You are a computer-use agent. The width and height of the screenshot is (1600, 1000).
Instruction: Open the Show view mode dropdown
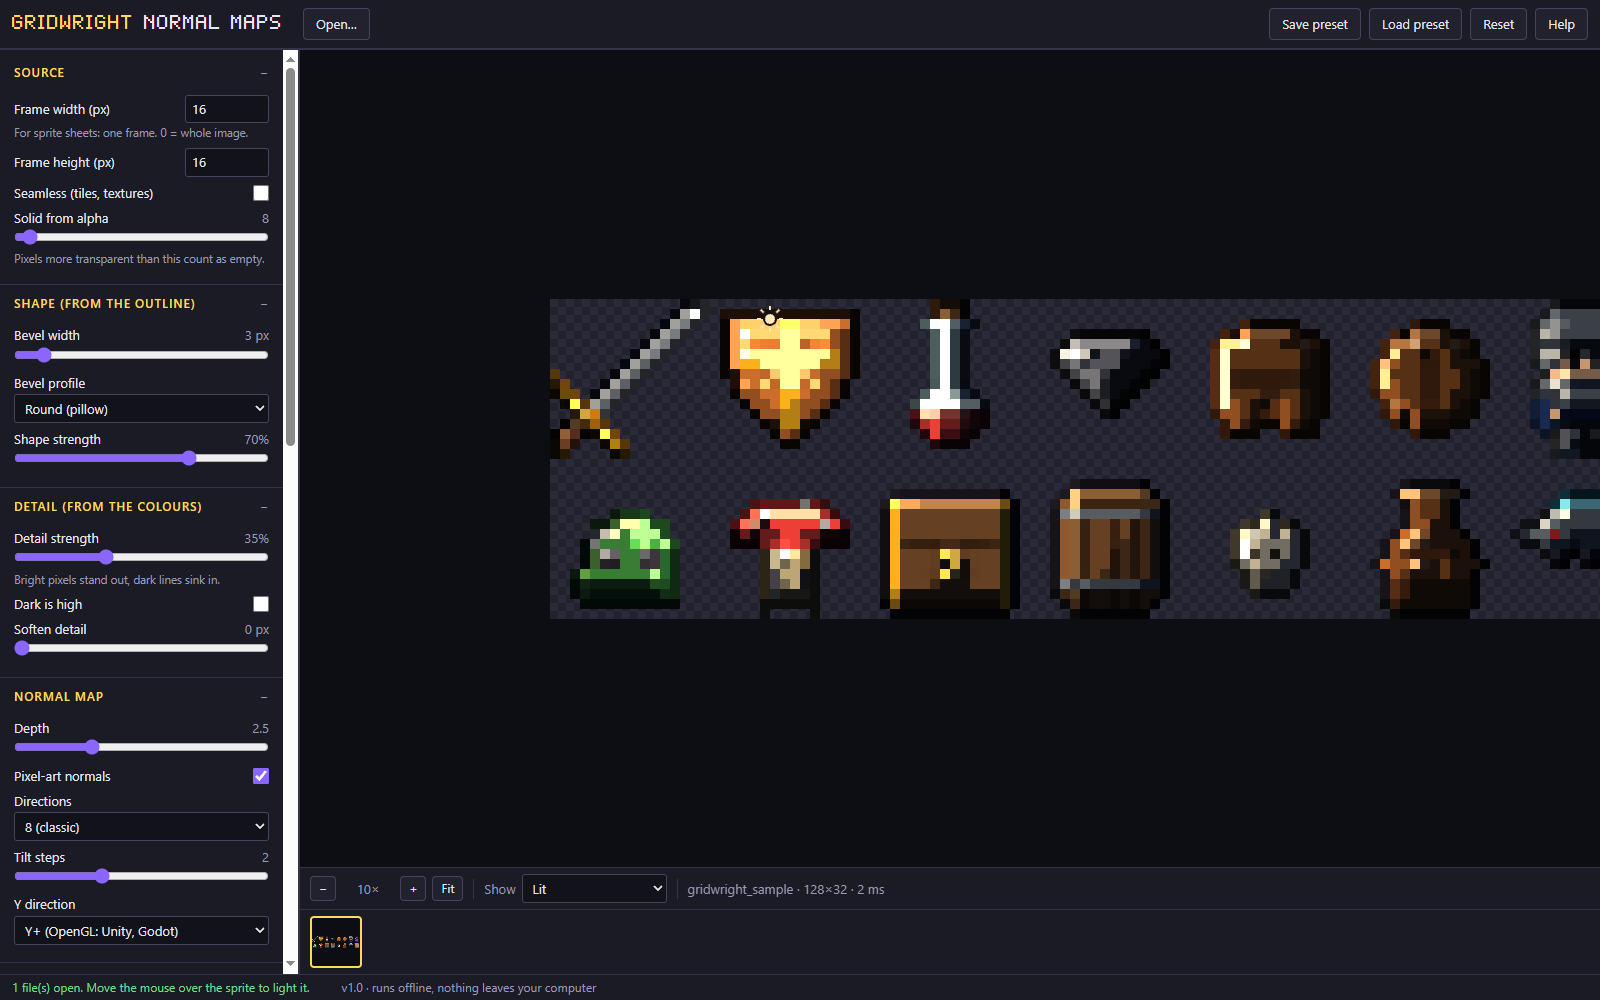pos(594,889)
